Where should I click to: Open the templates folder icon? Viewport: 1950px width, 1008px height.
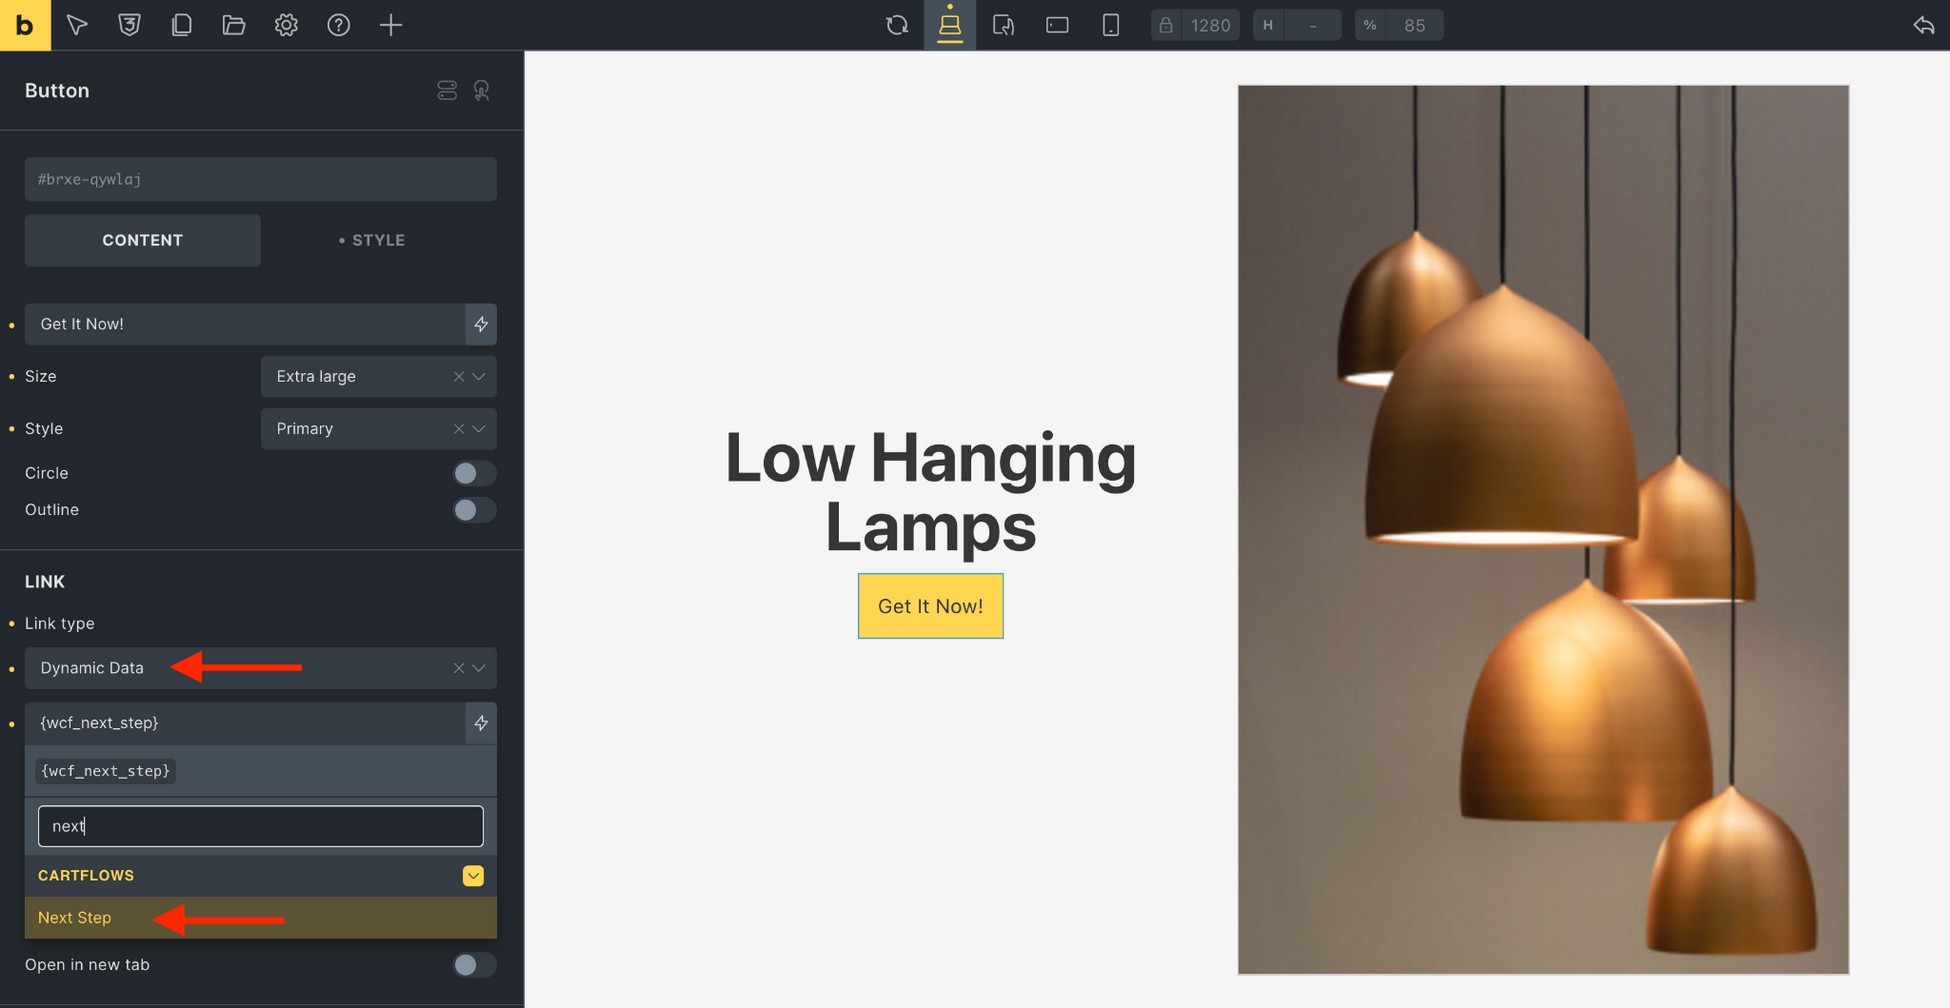234,25
